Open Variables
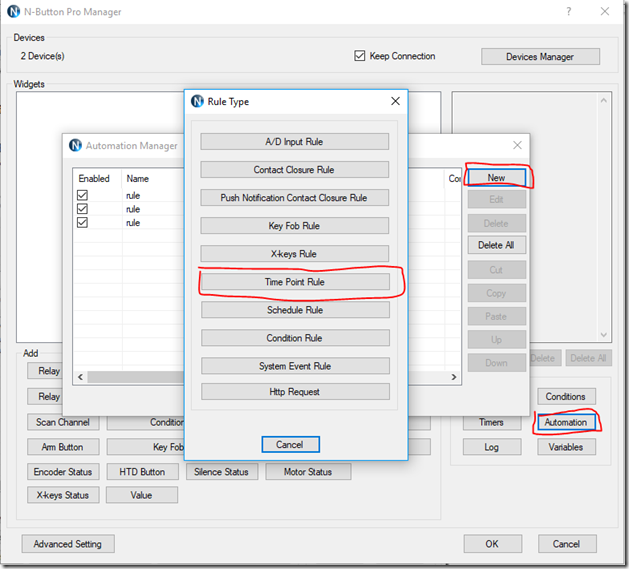Screen dimensions: 629x569 (x=566, y=447)
